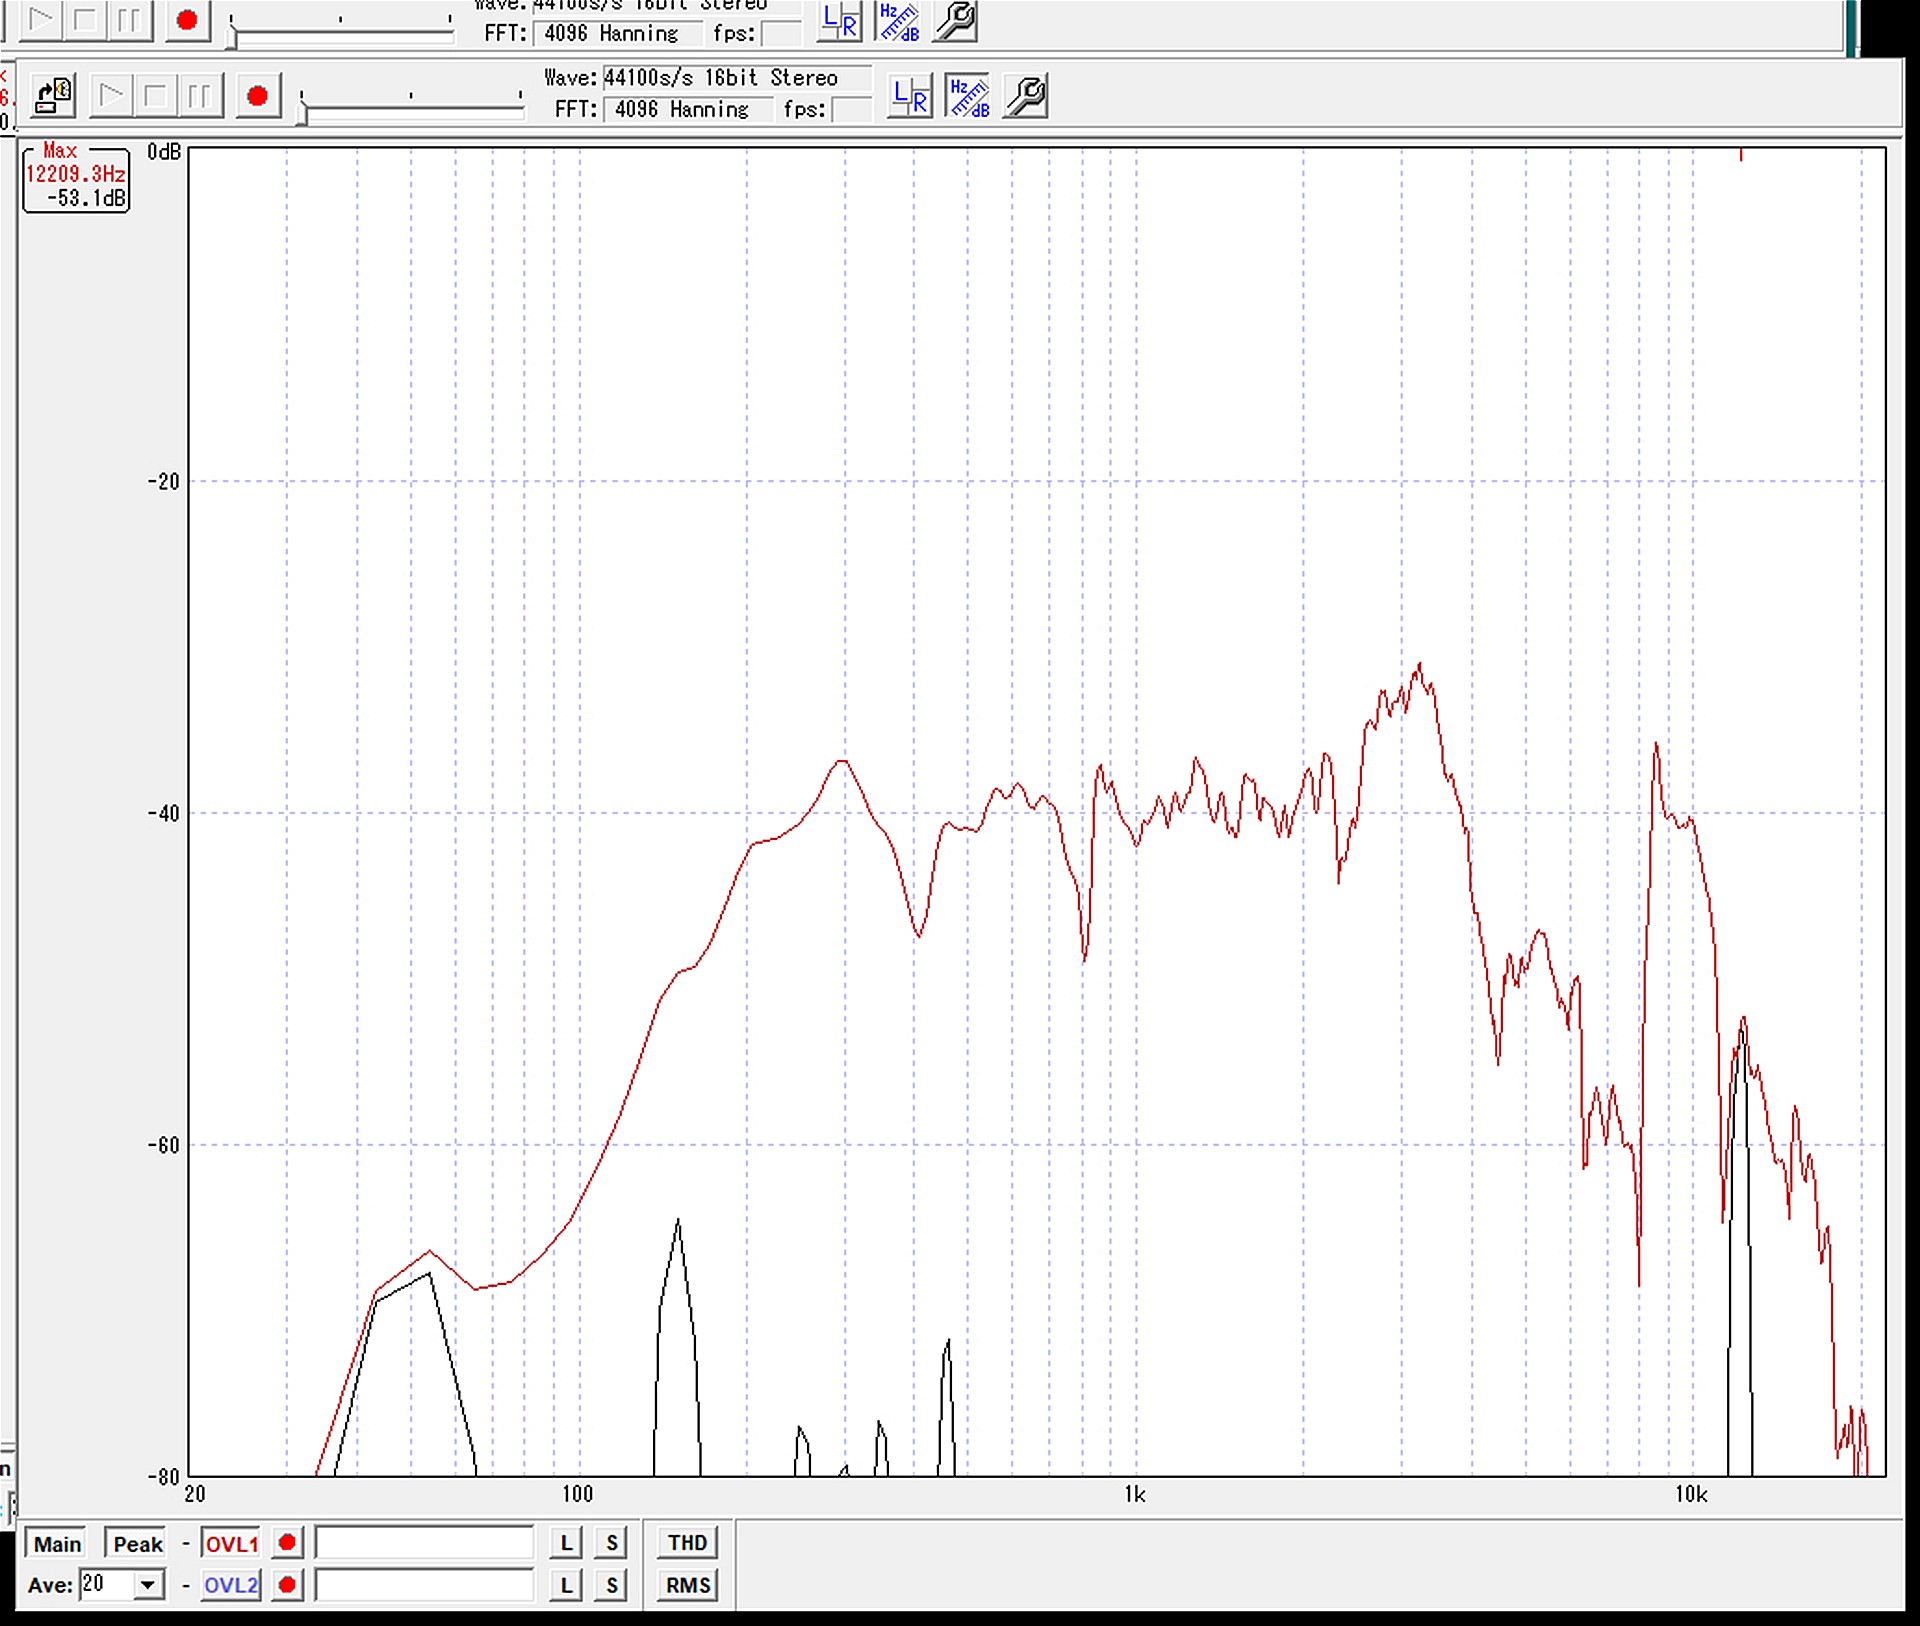
Task: Open the Hz/dB axis settings icon in lower toolbar
Action: click(x=968, y=96)
